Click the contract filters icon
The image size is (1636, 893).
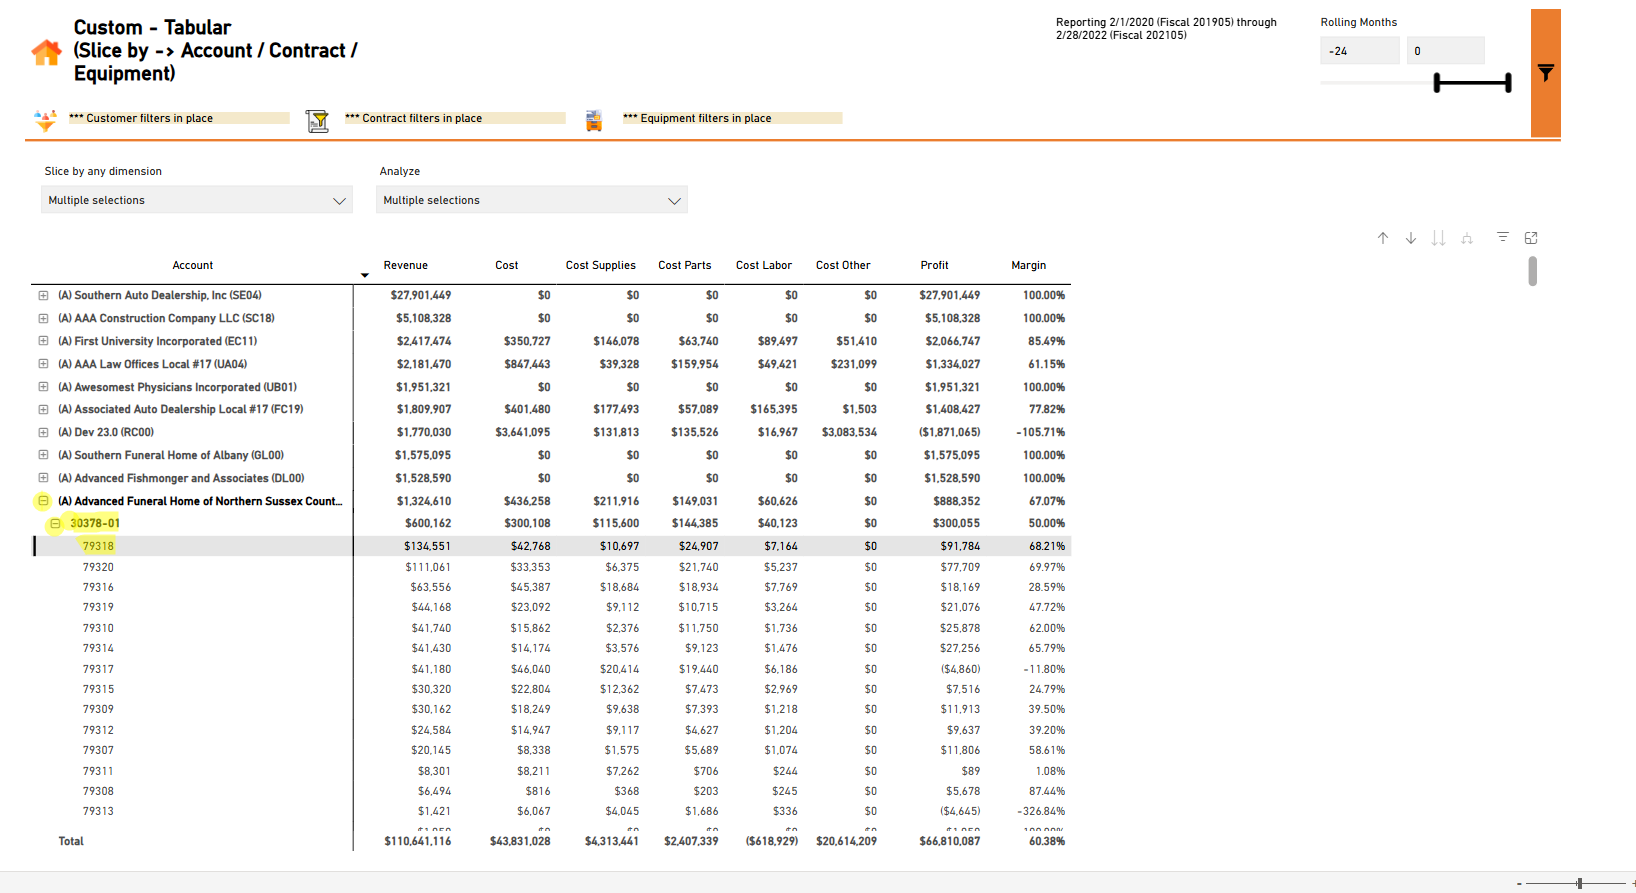coord(317,121)
